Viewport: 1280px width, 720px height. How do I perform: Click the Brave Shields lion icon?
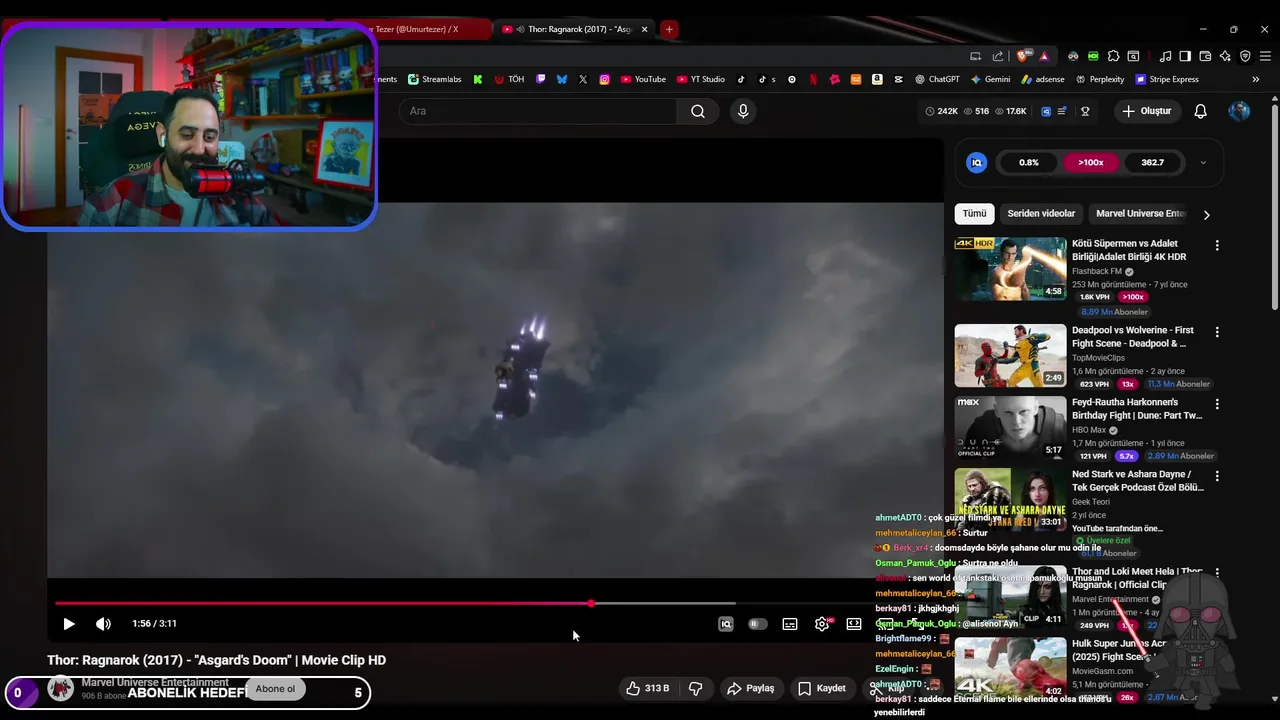tap(1021, 56)
